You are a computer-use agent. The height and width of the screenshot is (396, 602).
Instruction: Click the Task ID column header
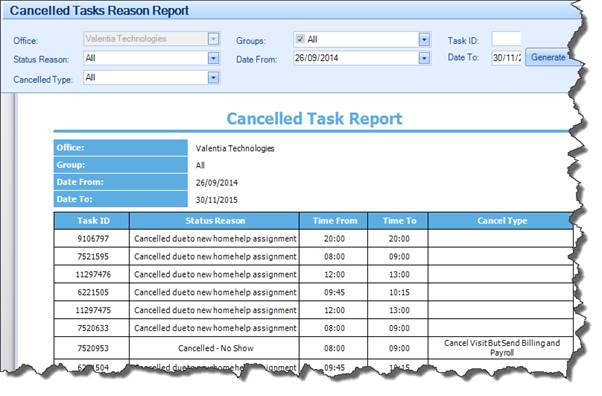coord(92,221)
